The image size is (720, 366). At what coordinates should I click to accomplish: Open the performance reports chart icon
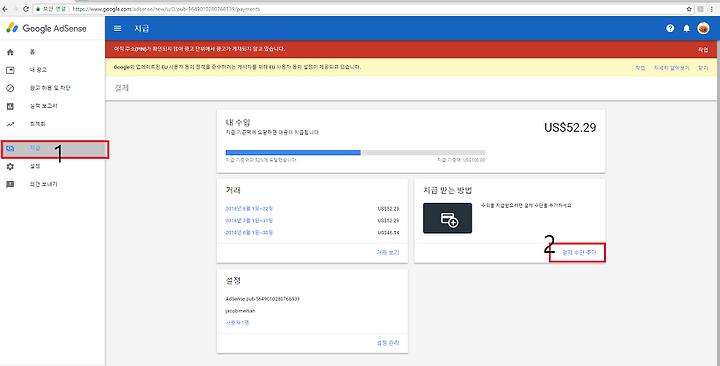[x=10, y=106]
